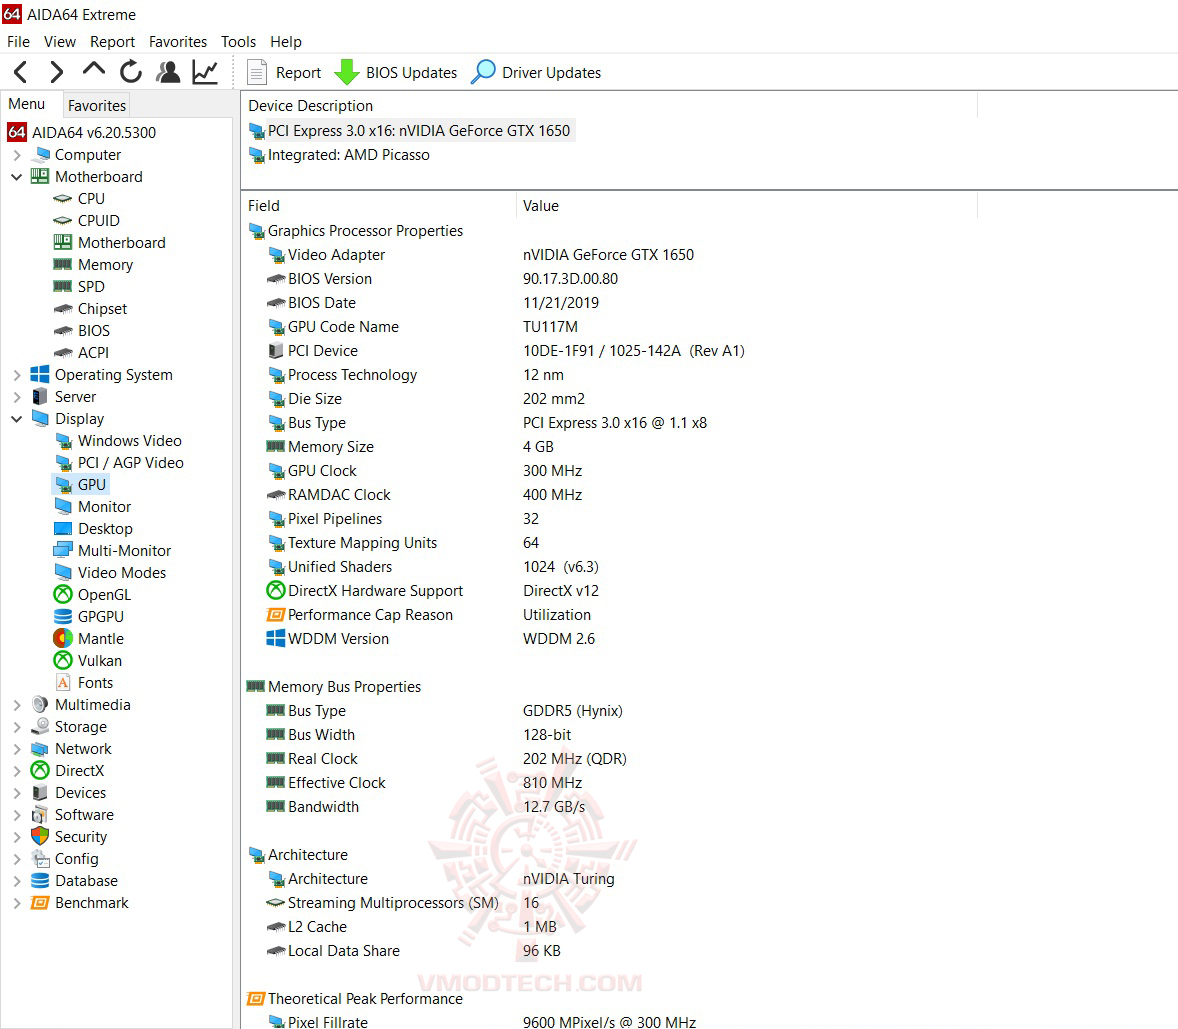
Task: Open the File menu
Action: pos(18,41)
